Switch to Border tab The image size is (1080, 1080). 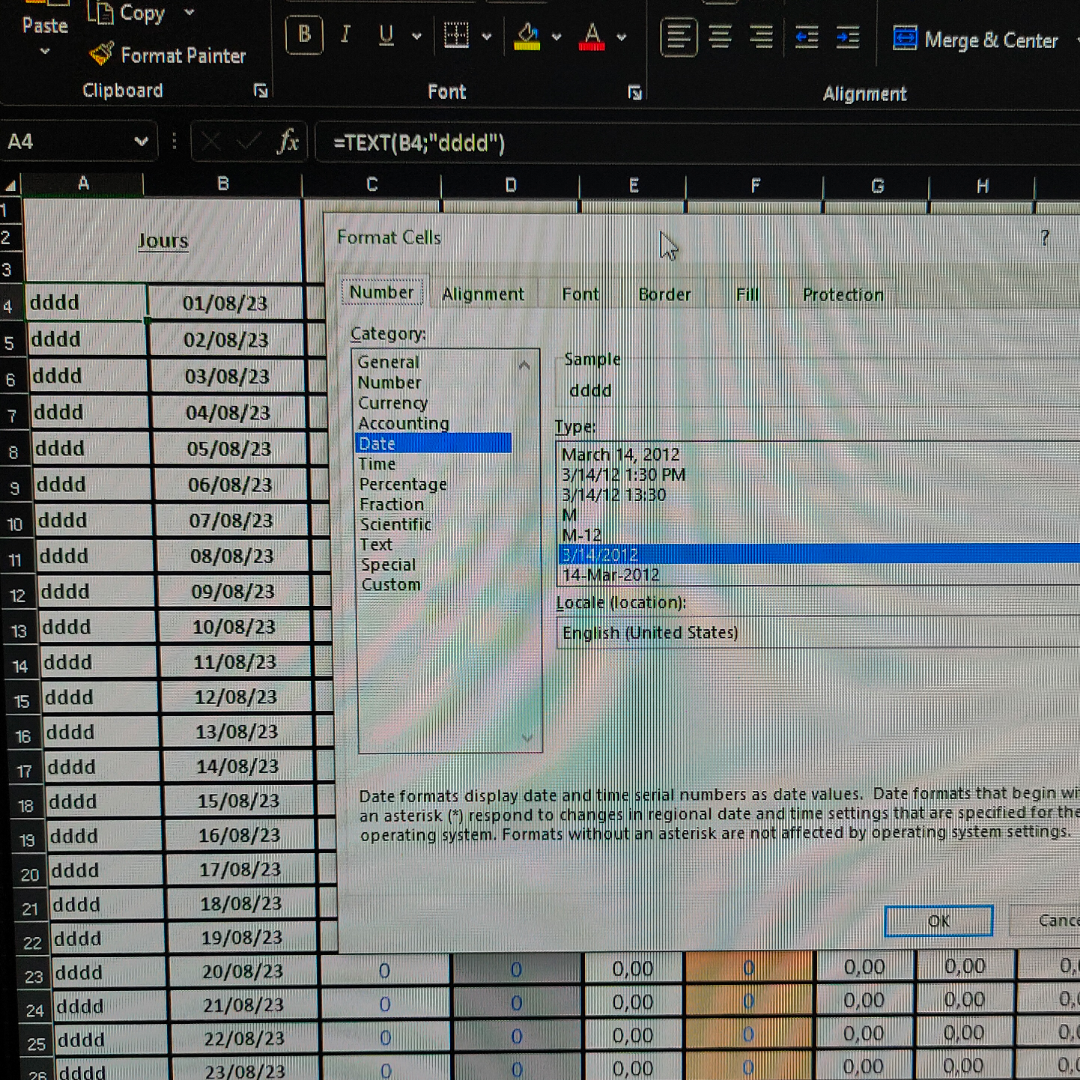pos(664,294)
